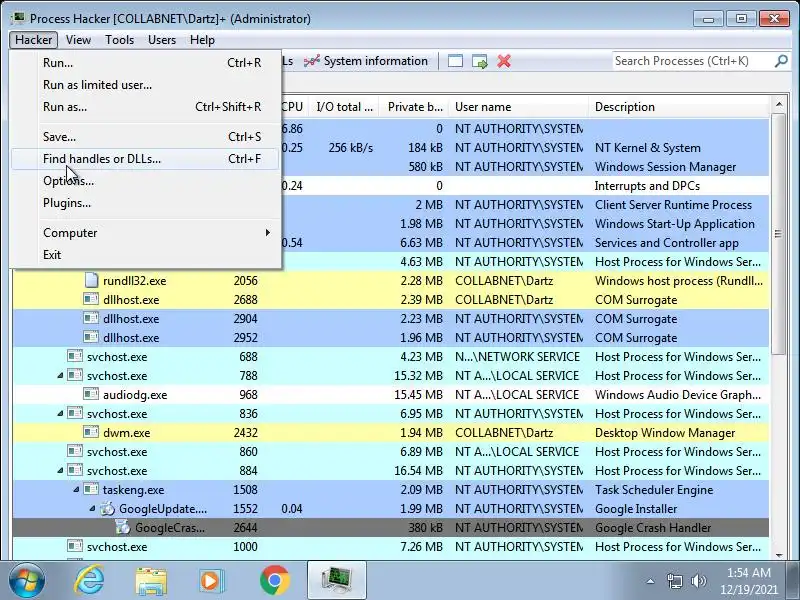This screenshot has width=800, height=600.
Task: Select Interrupts and DPCs row
Action: point(390,186)
